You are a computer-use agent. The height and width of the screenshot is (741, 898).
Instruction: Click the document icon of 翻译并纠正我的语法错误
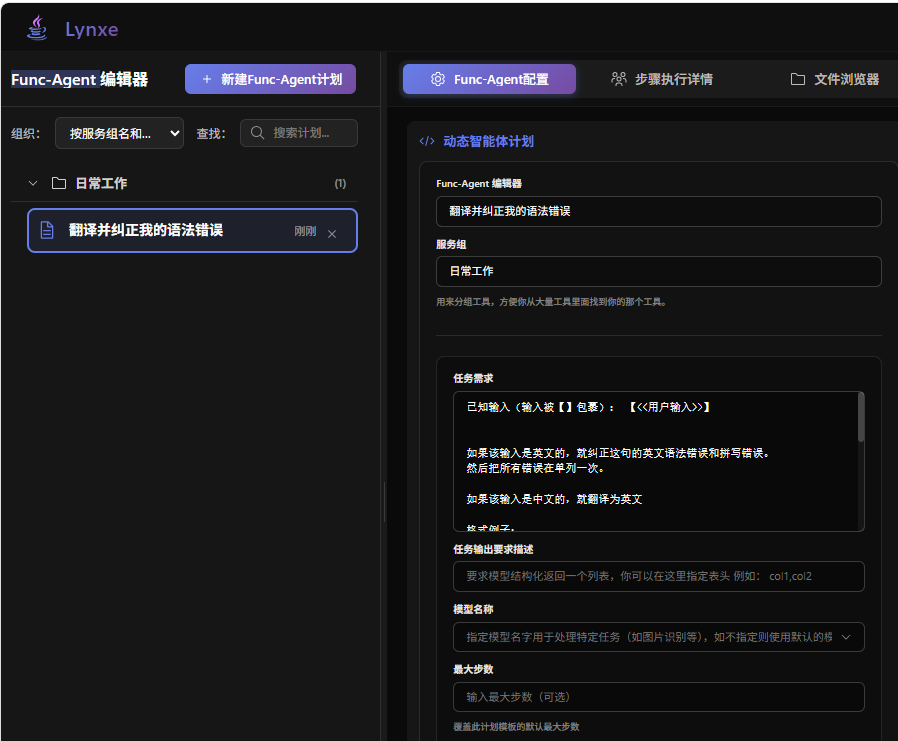(x=47, y=229)
